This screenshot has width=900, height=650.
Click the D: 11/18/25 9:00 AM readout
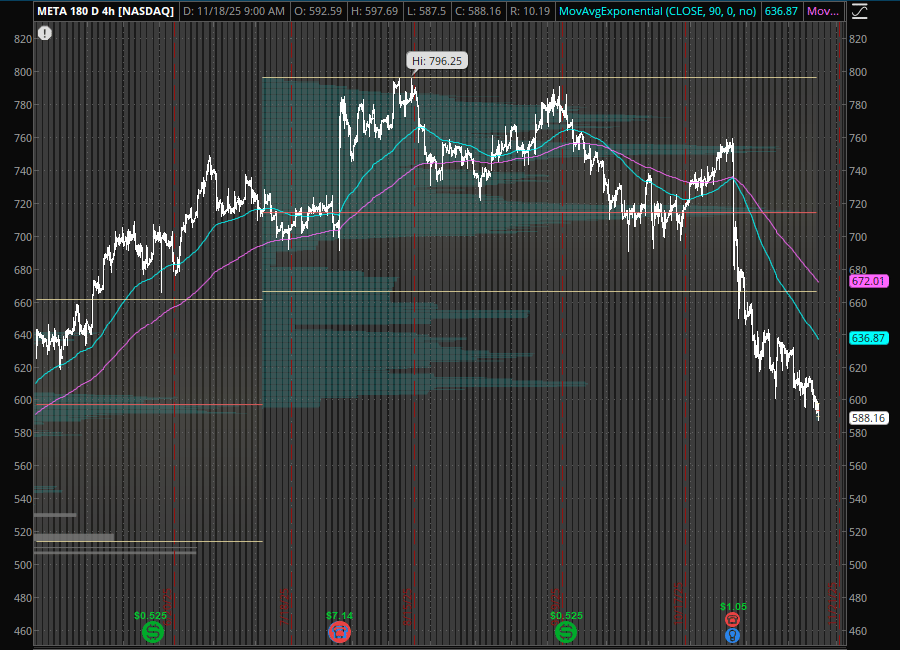pyautogui.click(x=234, y=11)
